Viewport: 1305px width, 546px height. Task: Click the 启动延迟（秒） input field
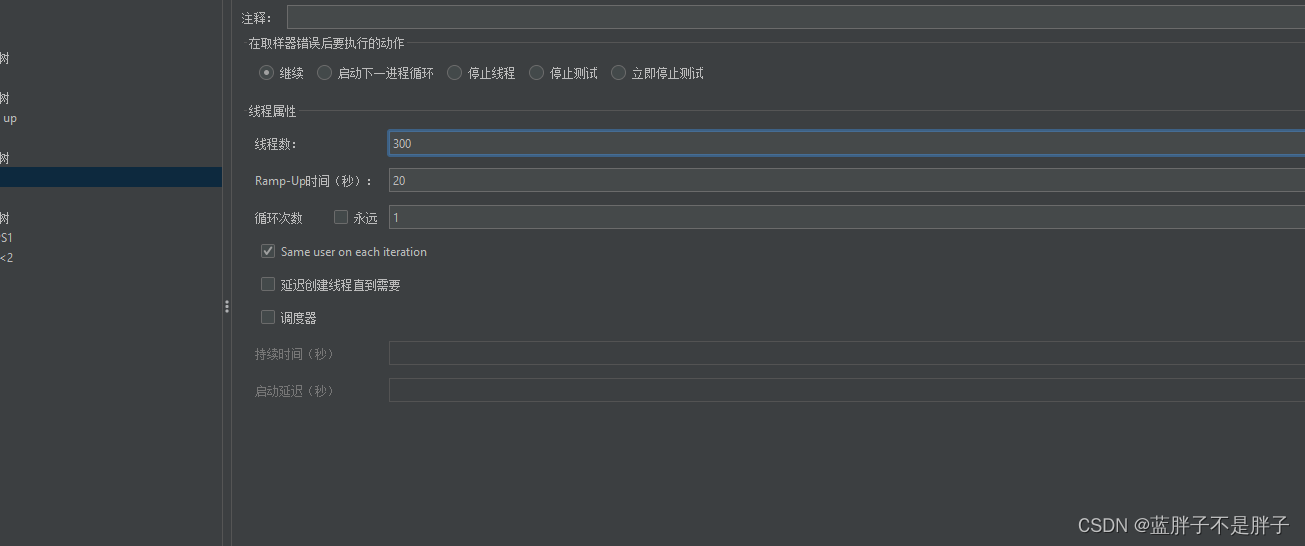847,390
